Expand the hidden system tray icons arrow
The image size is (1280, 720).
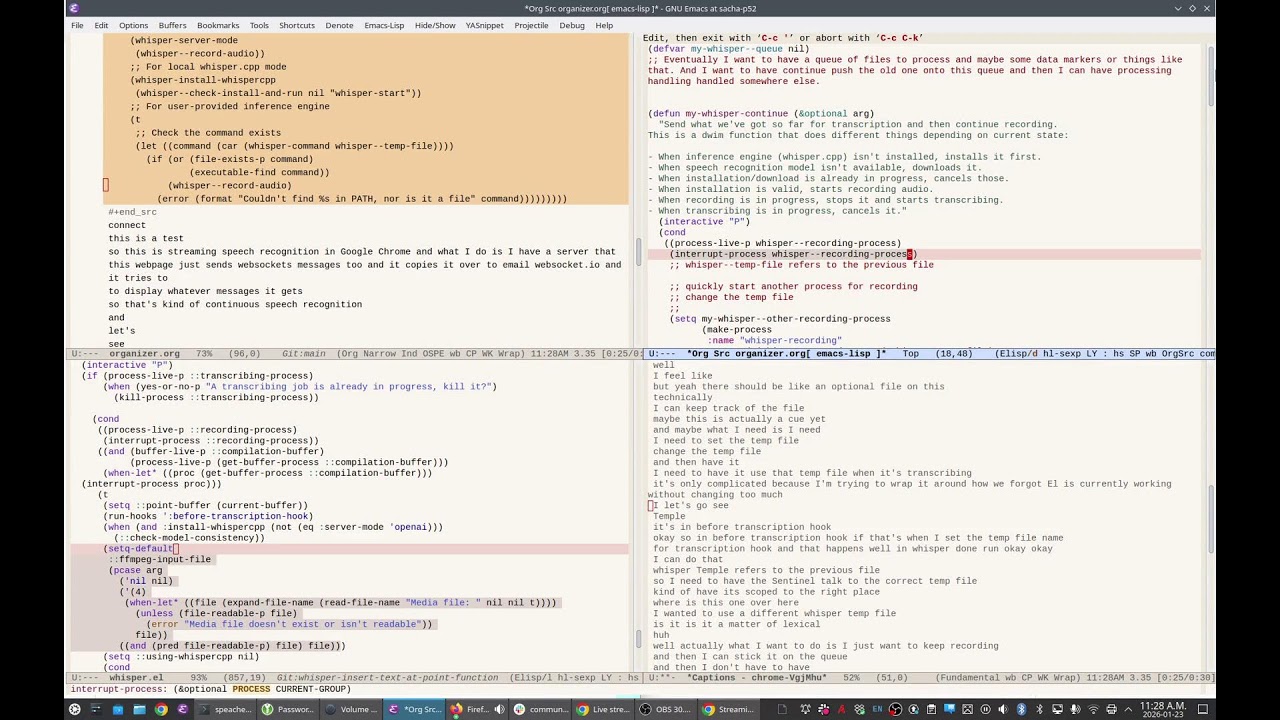(x=1128, y=709)
